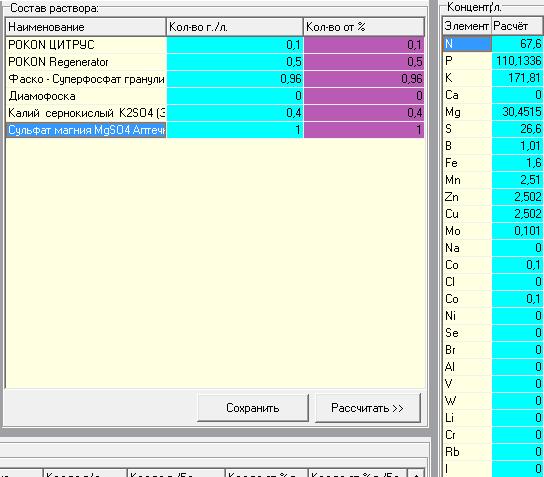Select the Zn element cell
Viewport: 544px width, 477px height.
[467, 197]
